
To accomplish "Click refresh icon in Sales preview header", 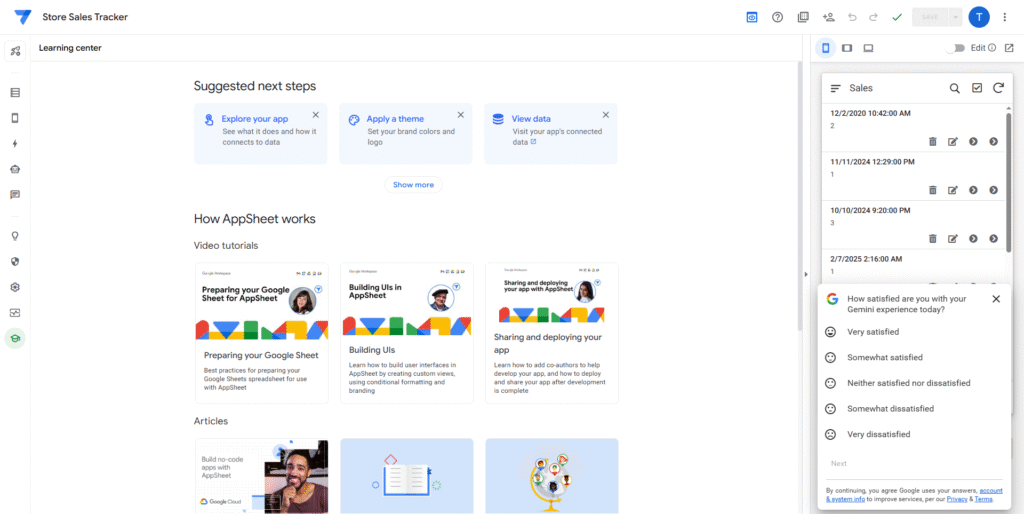I will (998, 88).
